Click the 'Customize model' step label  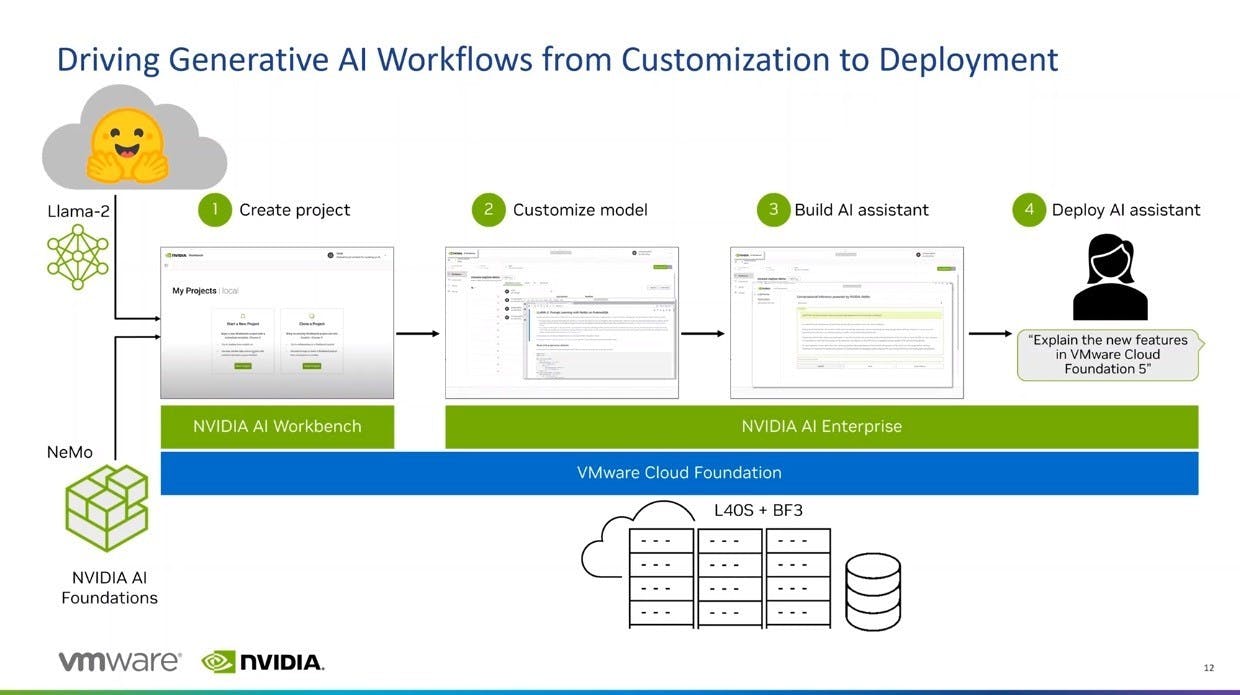click(x=580, y=210)
